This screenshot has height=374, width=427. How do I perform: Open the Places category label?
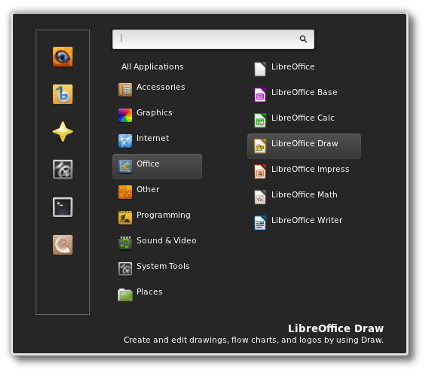(149, 292)
